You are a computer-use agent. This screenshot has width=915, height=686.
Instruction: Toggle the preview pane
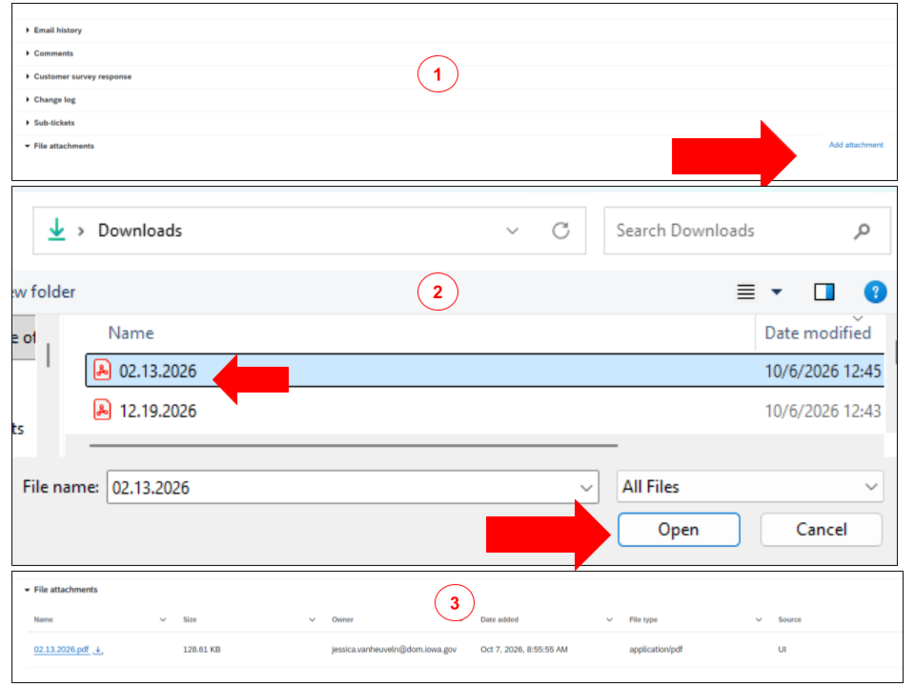[824, 292]
